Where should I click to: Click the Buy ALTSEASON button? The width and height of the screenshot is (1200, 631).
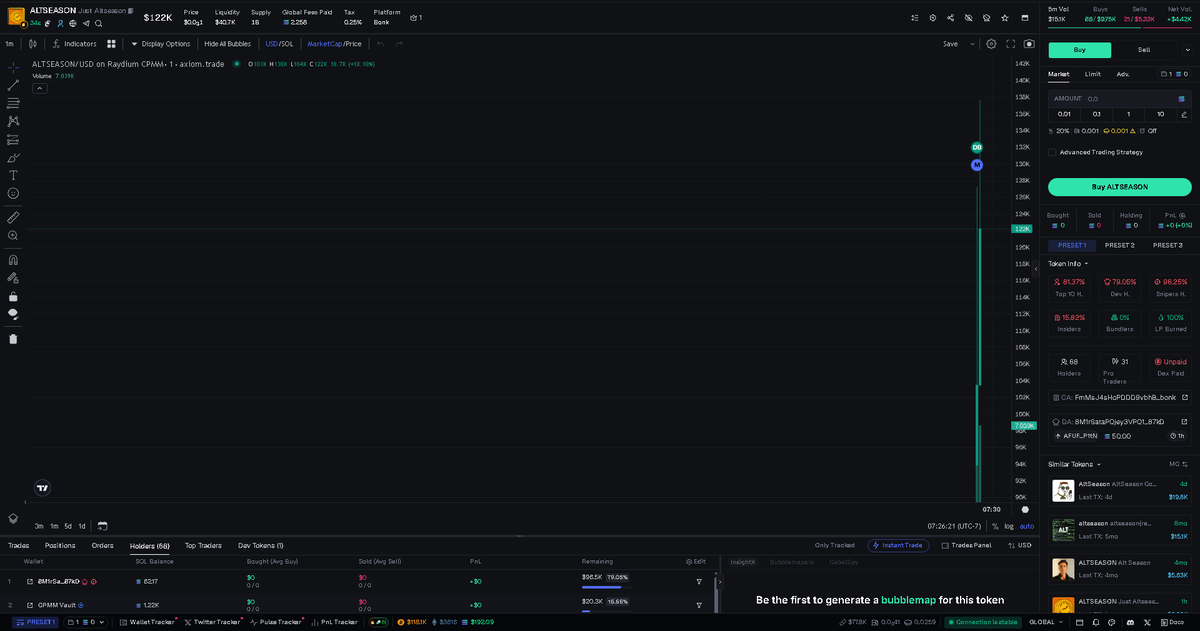click(x=1120, y=187)
